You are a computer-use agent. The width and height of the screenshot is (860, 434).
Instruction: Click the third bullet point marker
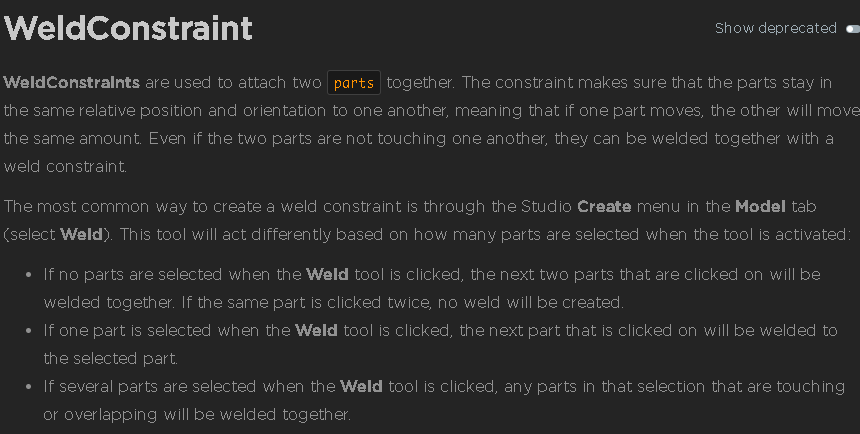[x=27, y=386]
